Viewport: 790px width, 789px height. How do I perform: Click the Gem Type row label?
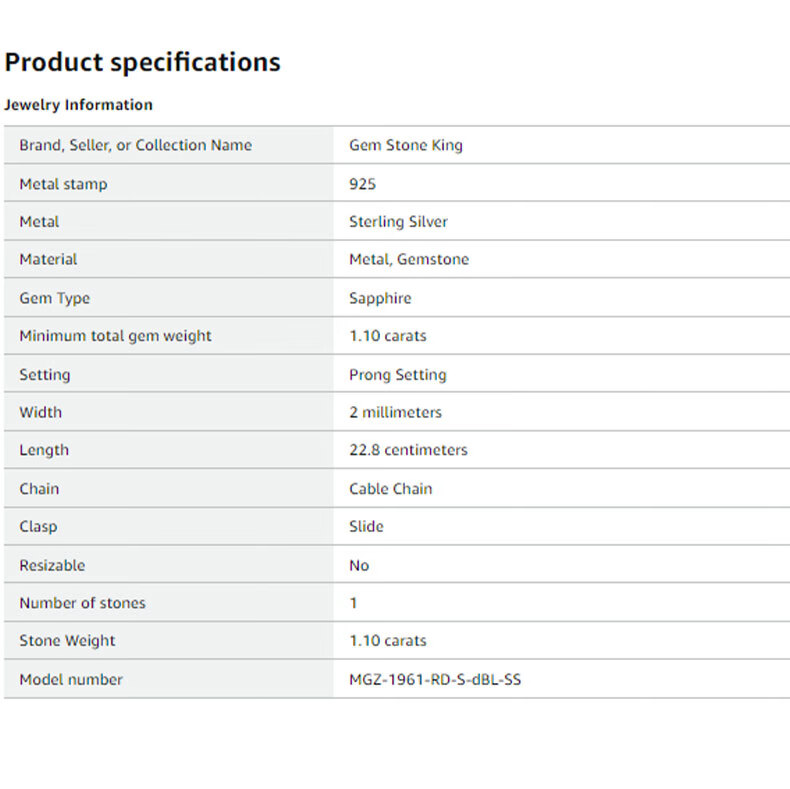54,298
